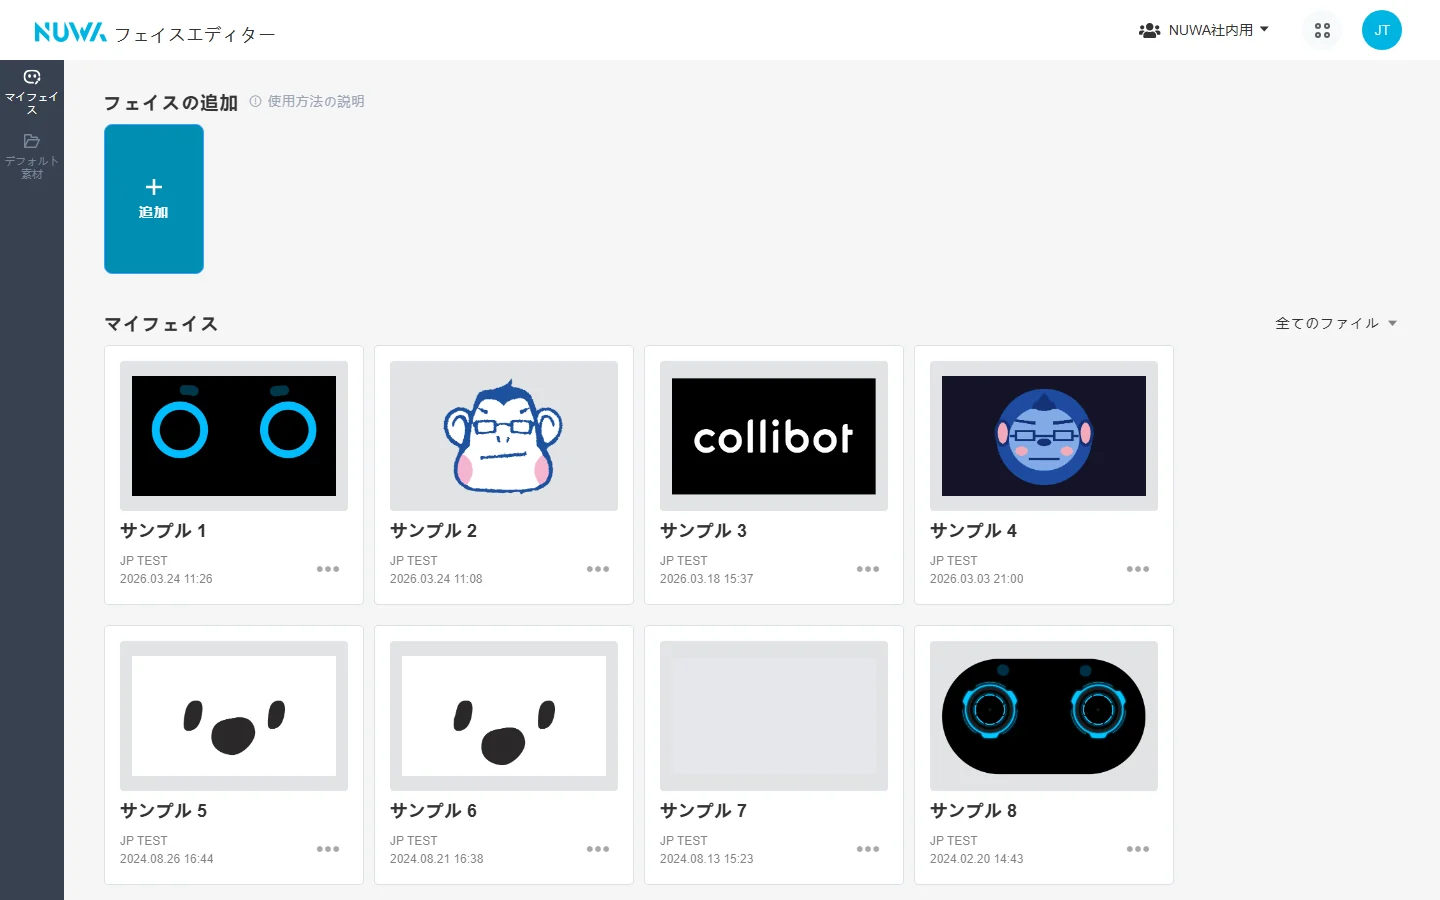Image resolution: width=1440 pixels, height=900 pixels.
Task: Click the date 2024.08.26 16:44
Action: (x=166, y=859)
